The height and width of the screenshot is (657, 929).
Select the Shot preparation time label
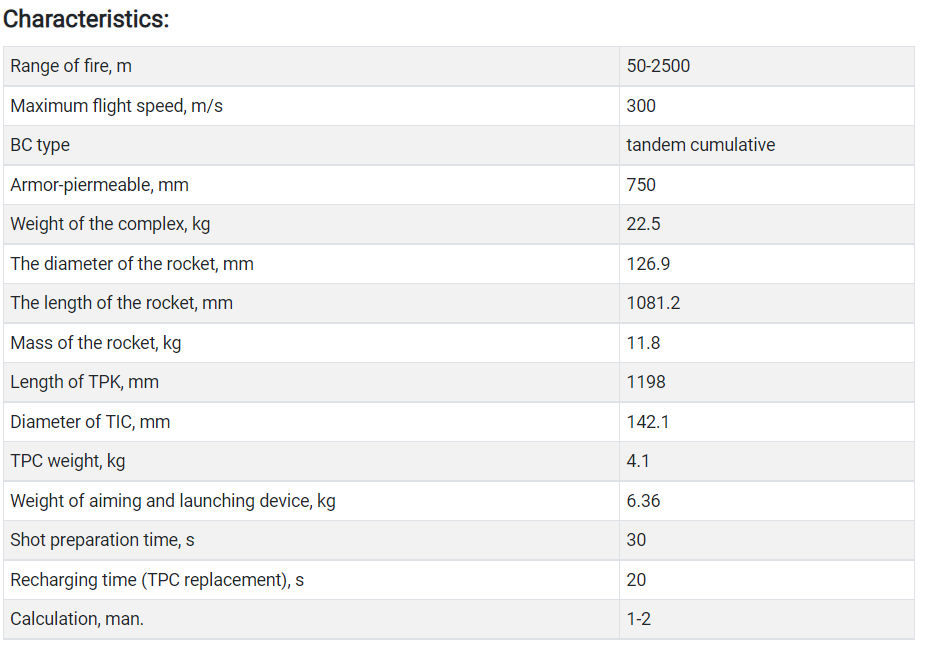[x=102, y=540]
